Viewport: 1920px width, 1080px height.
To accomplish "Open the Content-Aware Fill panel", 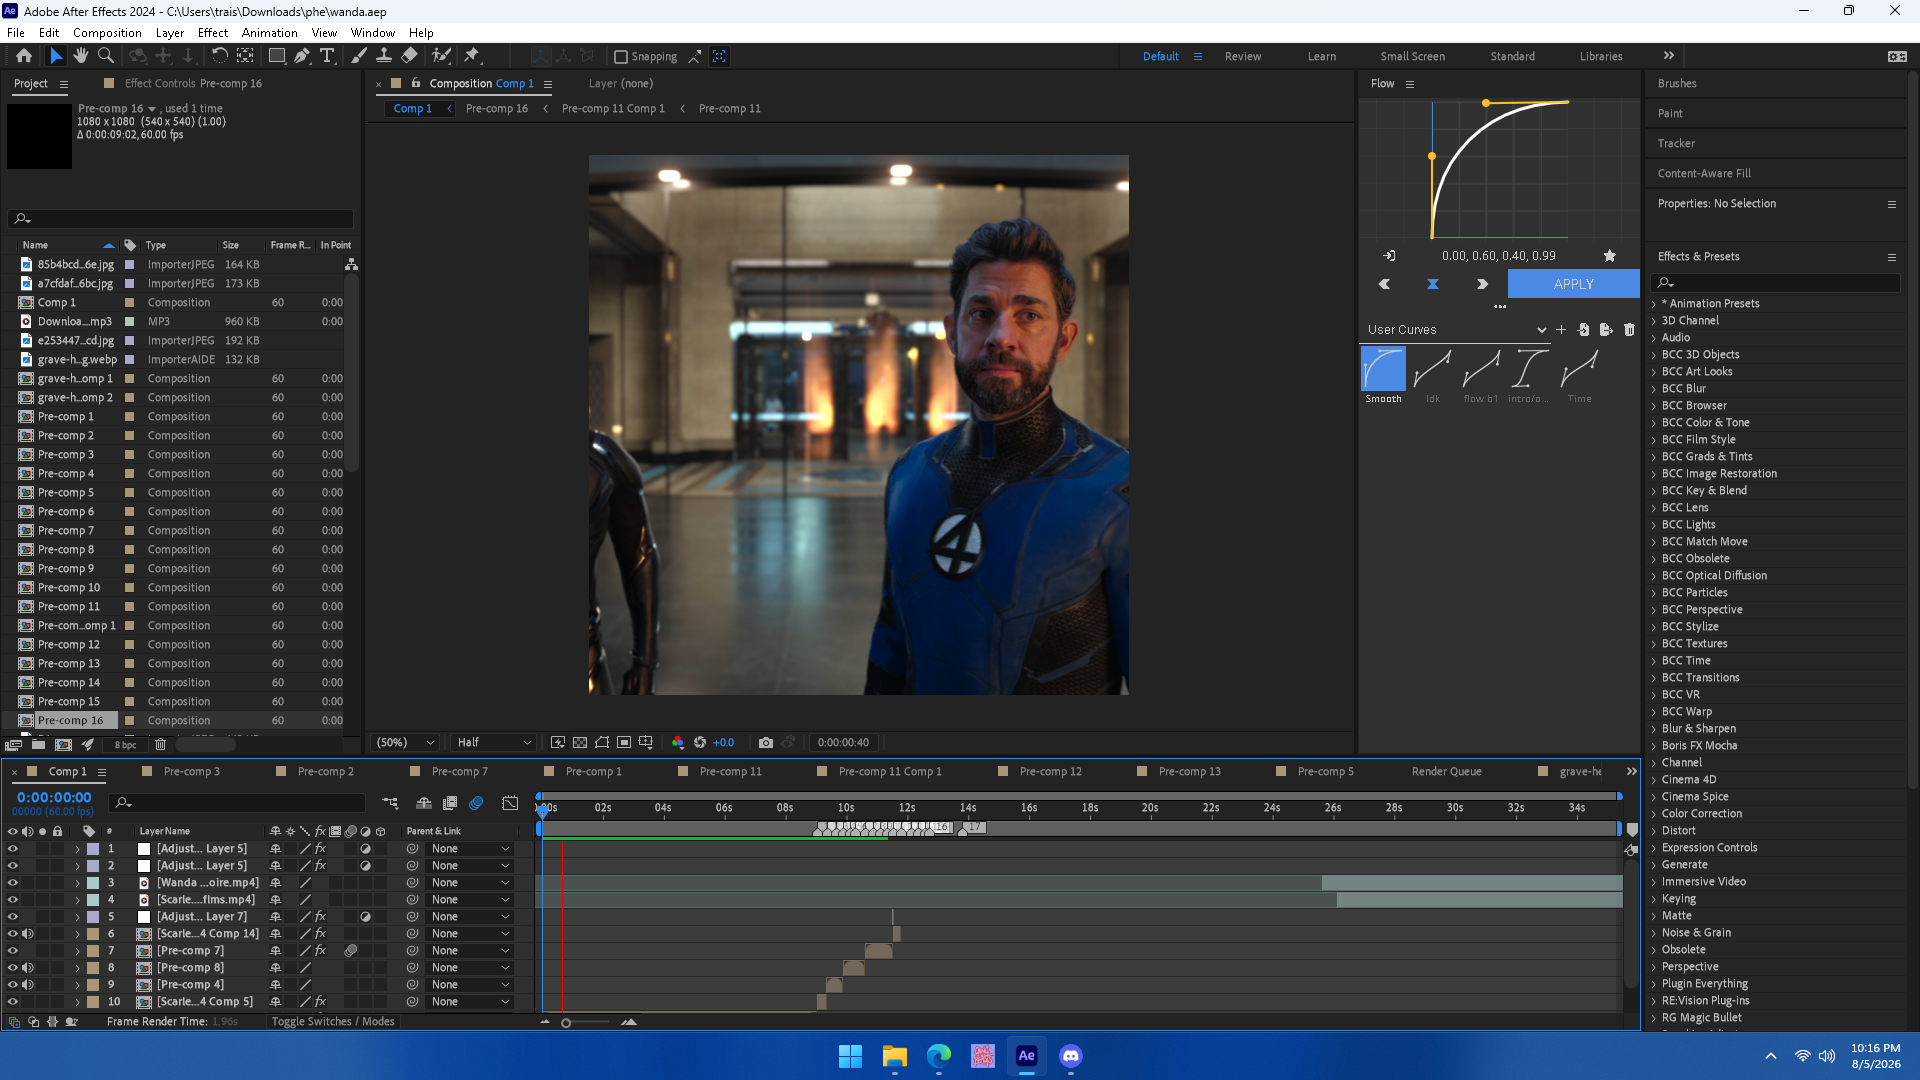I will coord(1704,174).
